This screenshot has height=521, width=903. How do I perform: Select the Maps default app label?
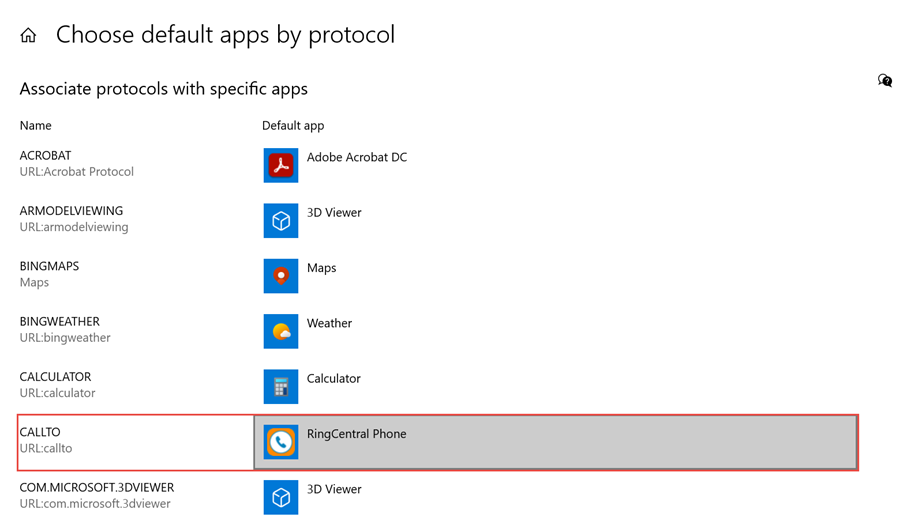coord(321,268)
